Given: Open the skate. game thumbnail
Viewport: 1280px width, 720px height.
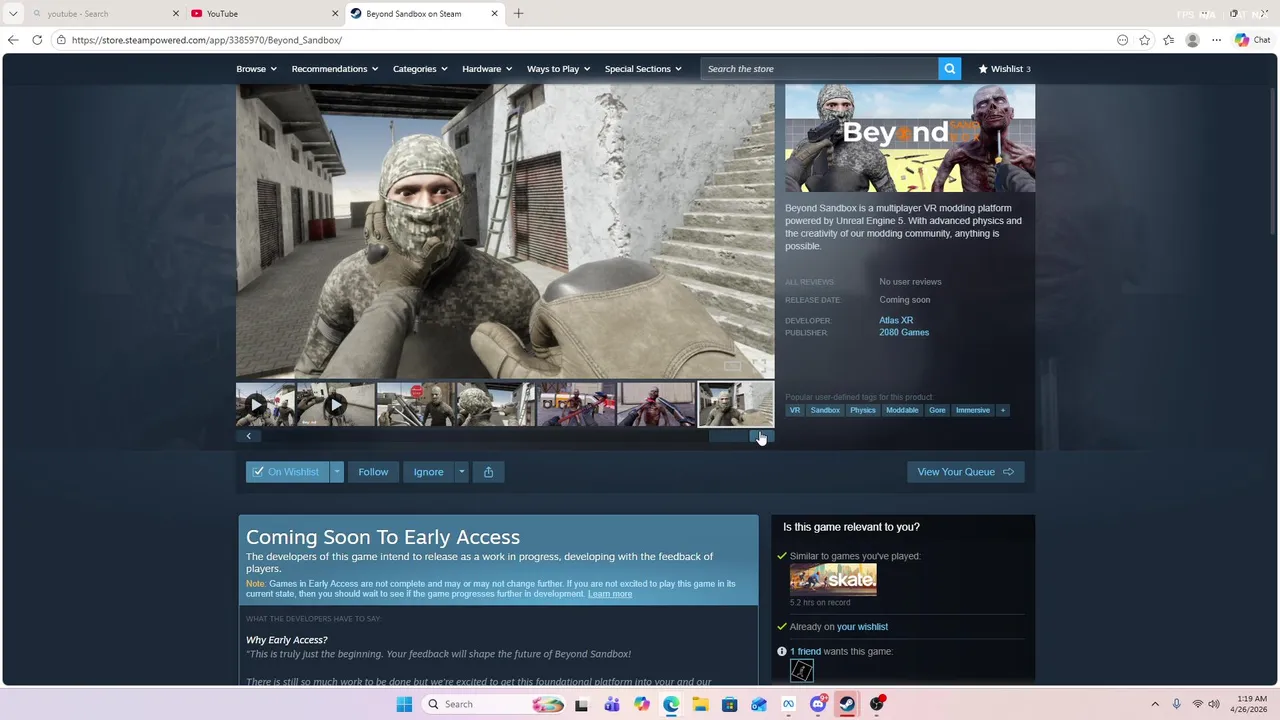Looking at the screenshot, I should [833, 579].
